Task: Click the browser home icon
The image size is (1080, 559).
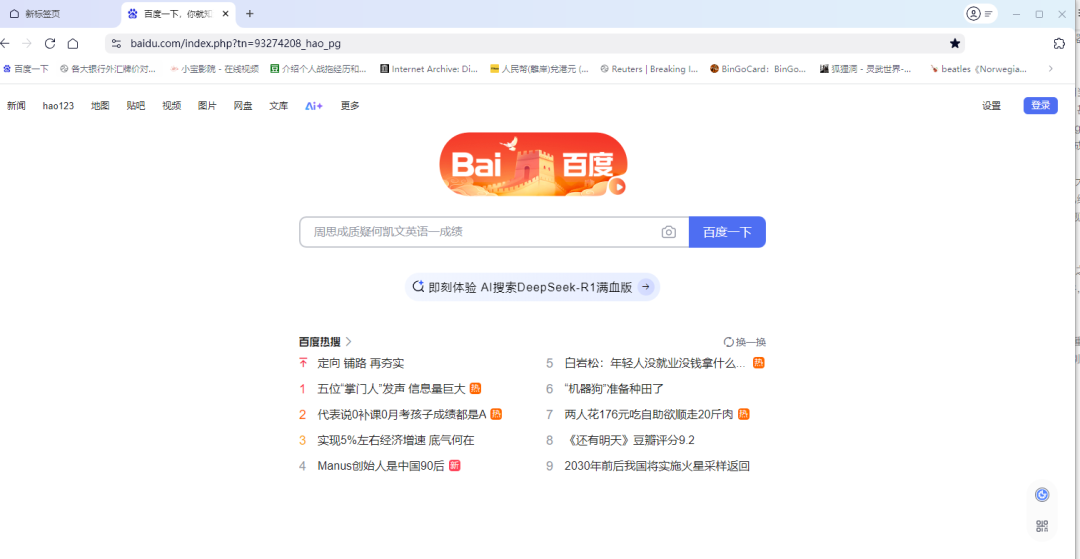Action: tap(73, 43)
